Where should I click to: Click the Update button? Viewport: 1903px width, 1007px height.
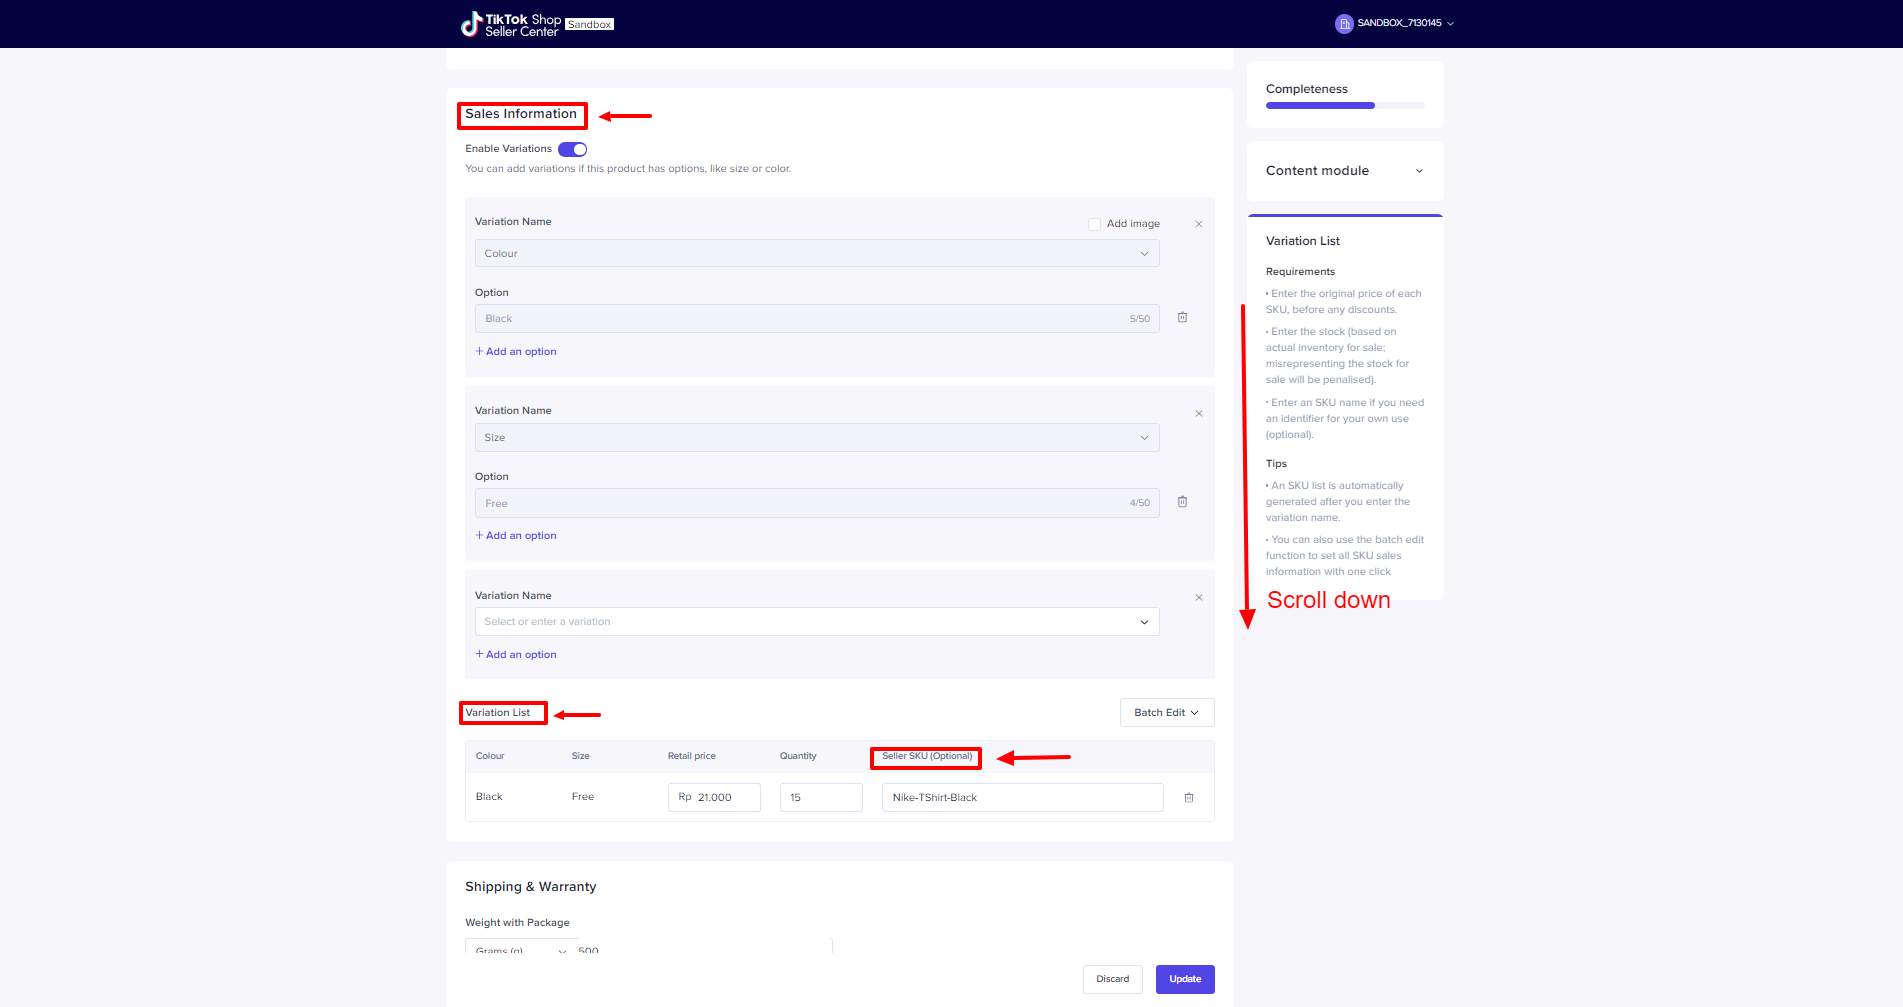pyautogui.click(x=1185, y=979)
